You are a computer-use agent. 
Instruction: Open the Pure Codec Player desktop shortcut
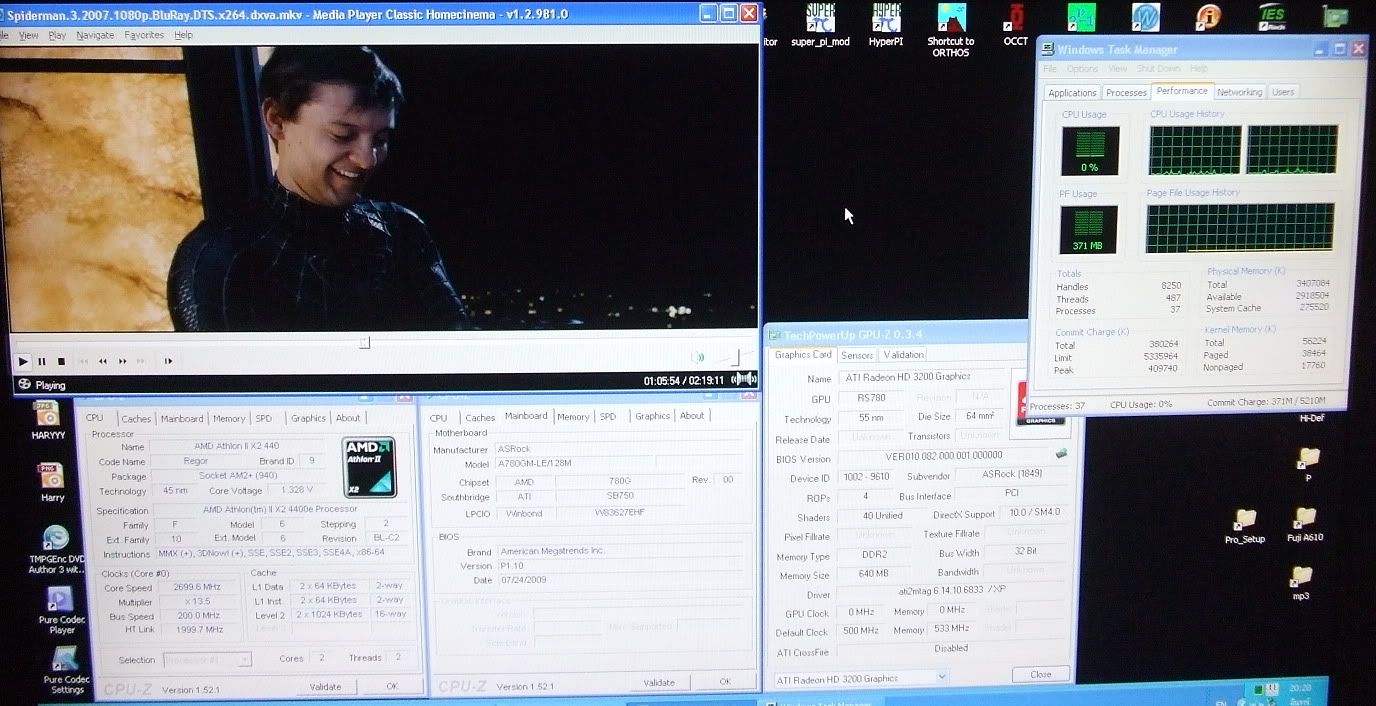tap(62, 610)
